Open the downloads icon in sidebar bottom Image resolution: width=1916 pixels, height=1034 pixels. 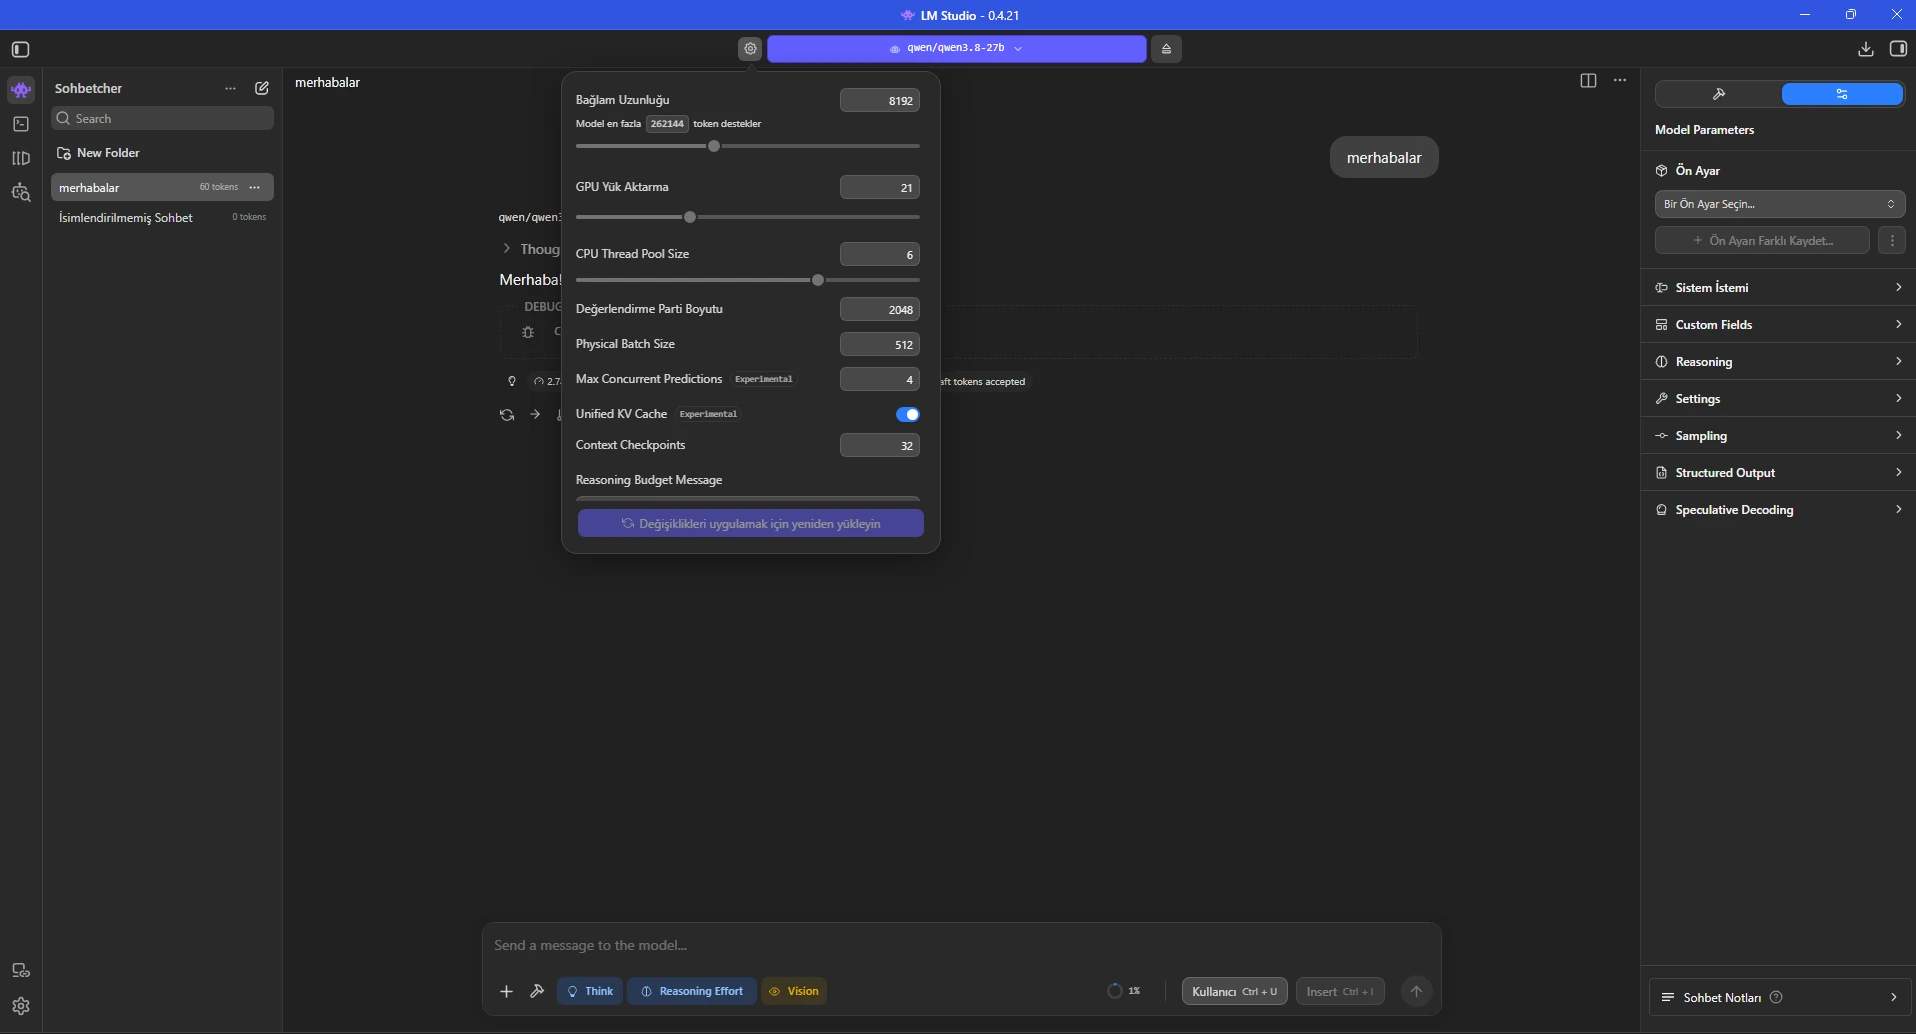click(x=21, y=970)
